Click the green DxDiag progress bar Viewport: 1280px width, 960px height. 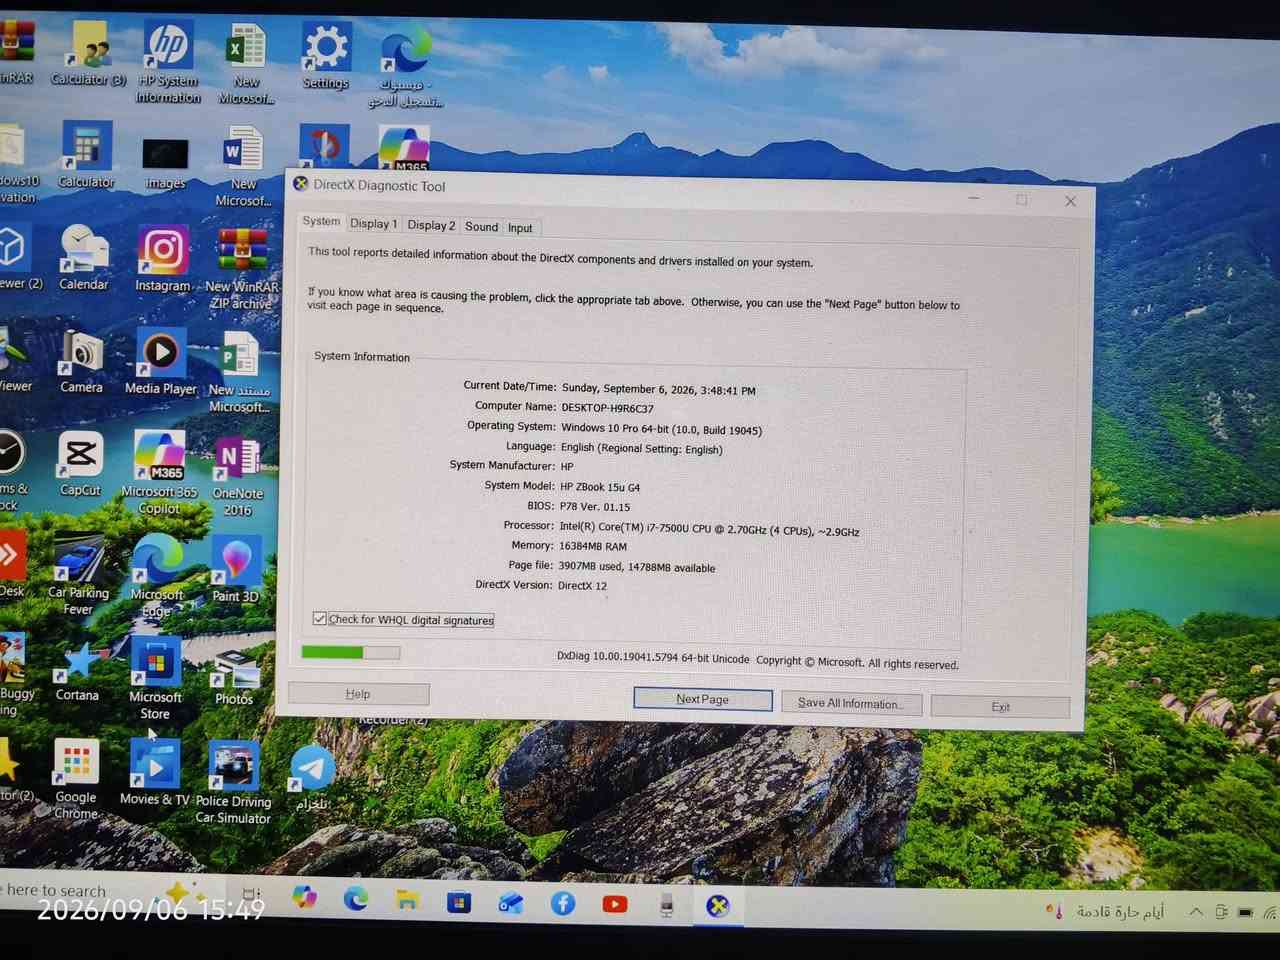pyautogui.click(x=350, y=652)
